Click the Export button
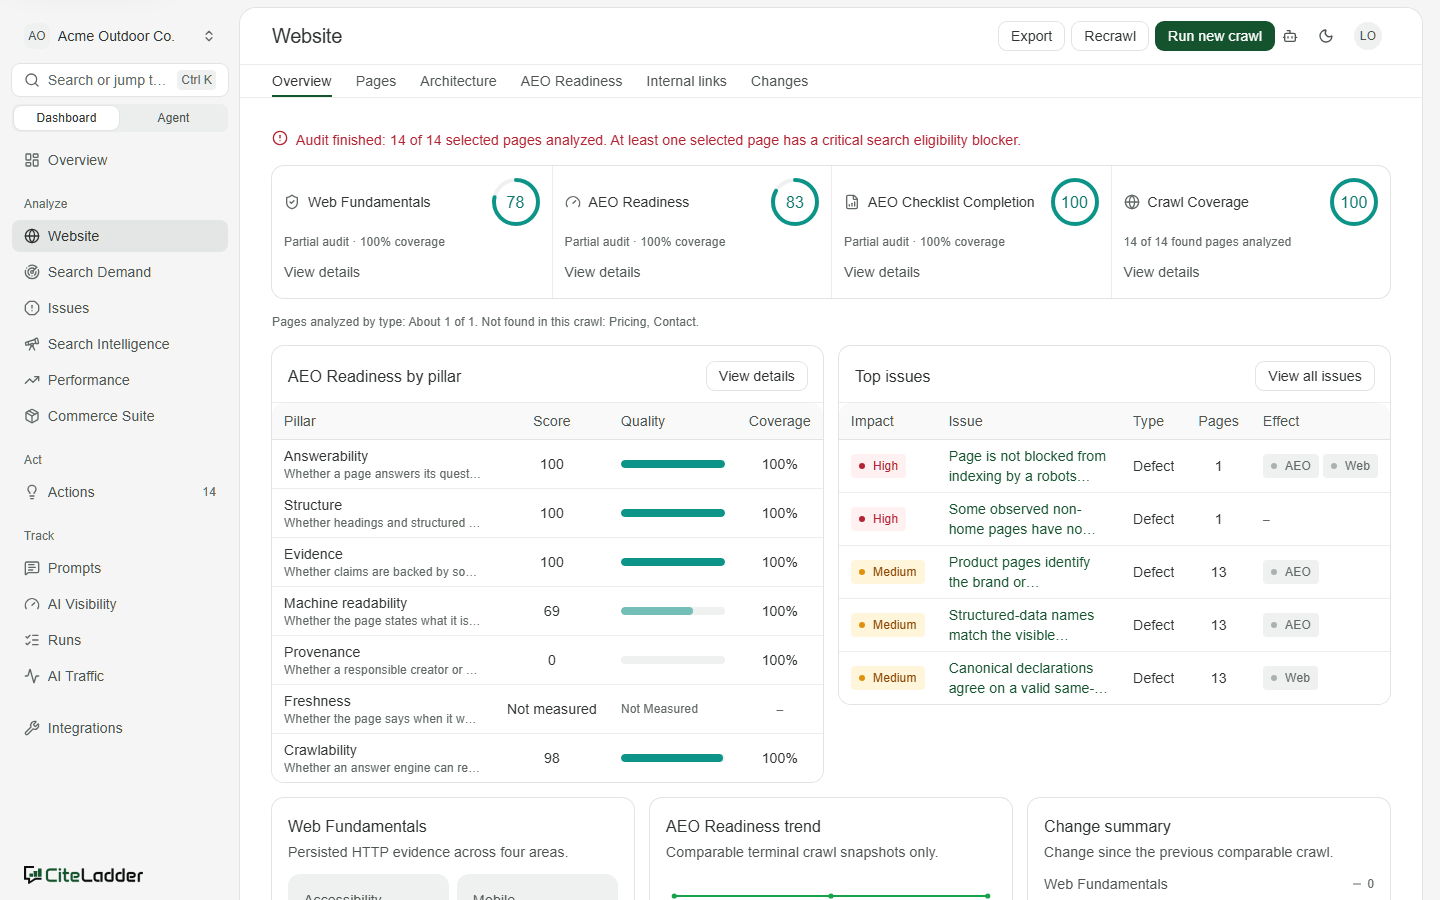Image resolution: width=1440 pixels, height=900 pixels. coord(1031,36)
